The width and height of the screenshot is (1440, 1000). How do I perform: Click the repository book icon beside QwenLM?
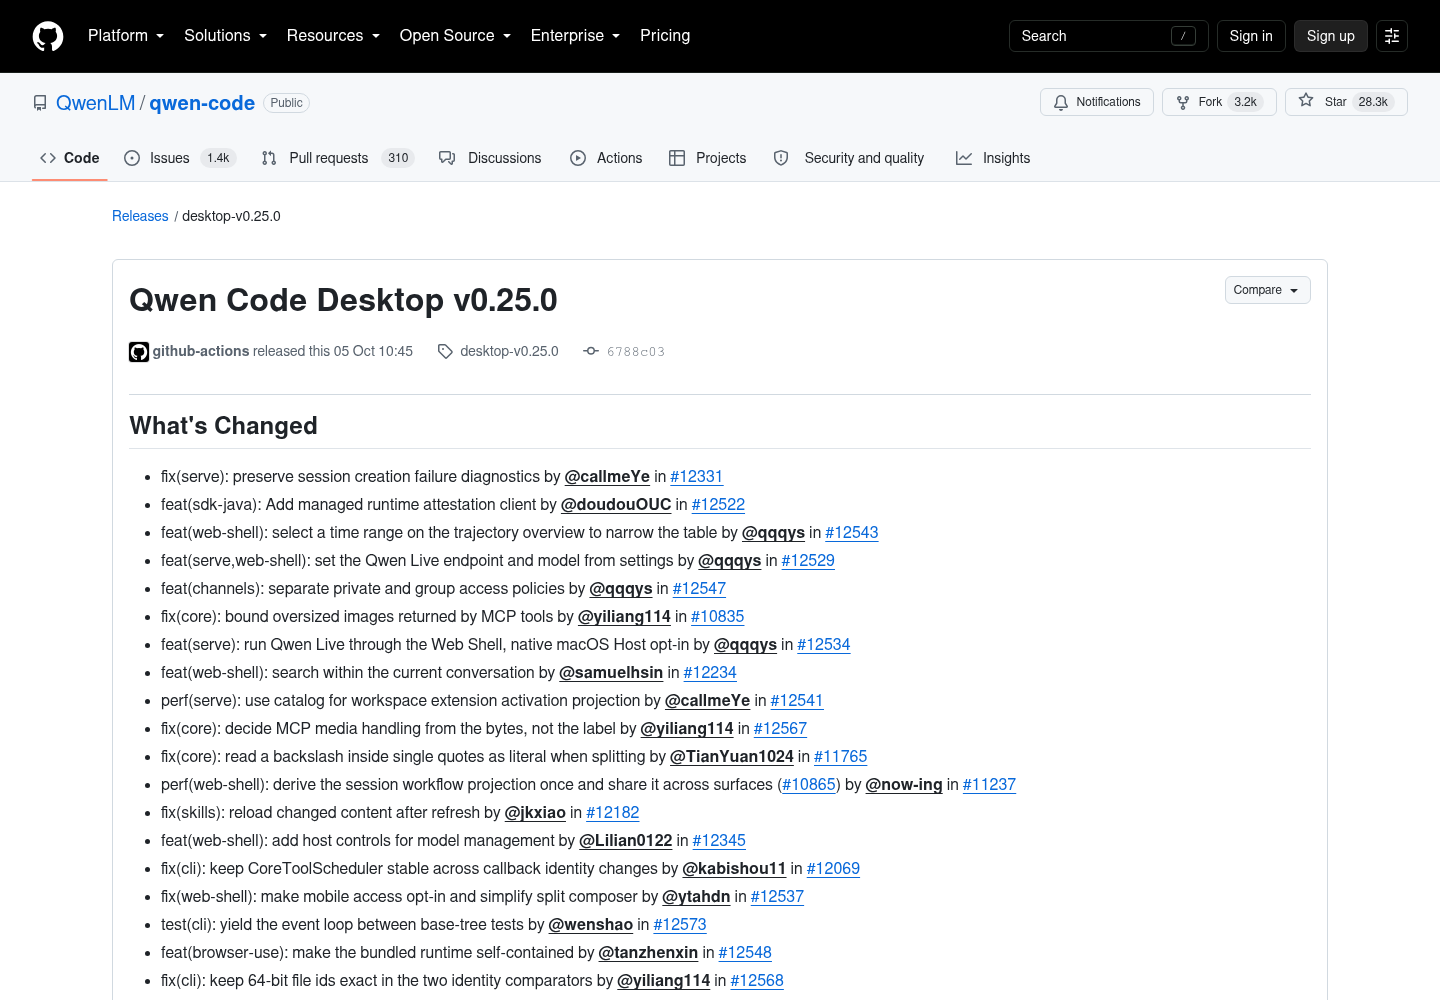click(x=40, y=103)
